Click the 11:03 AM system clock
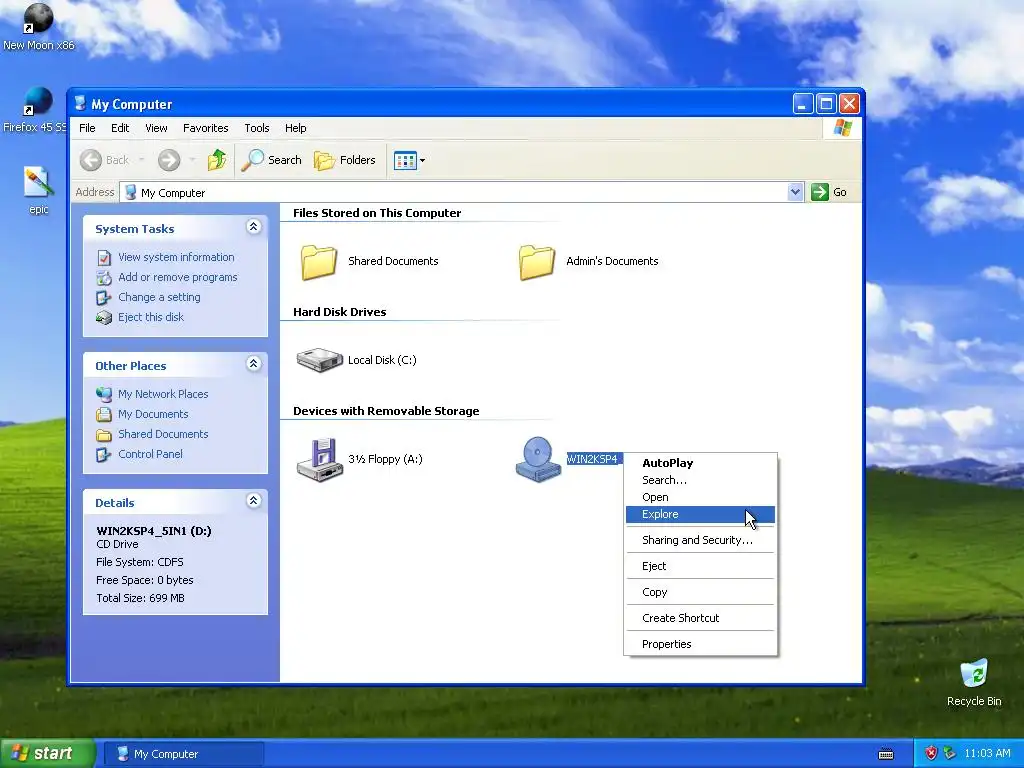 (x=987, y=754)
